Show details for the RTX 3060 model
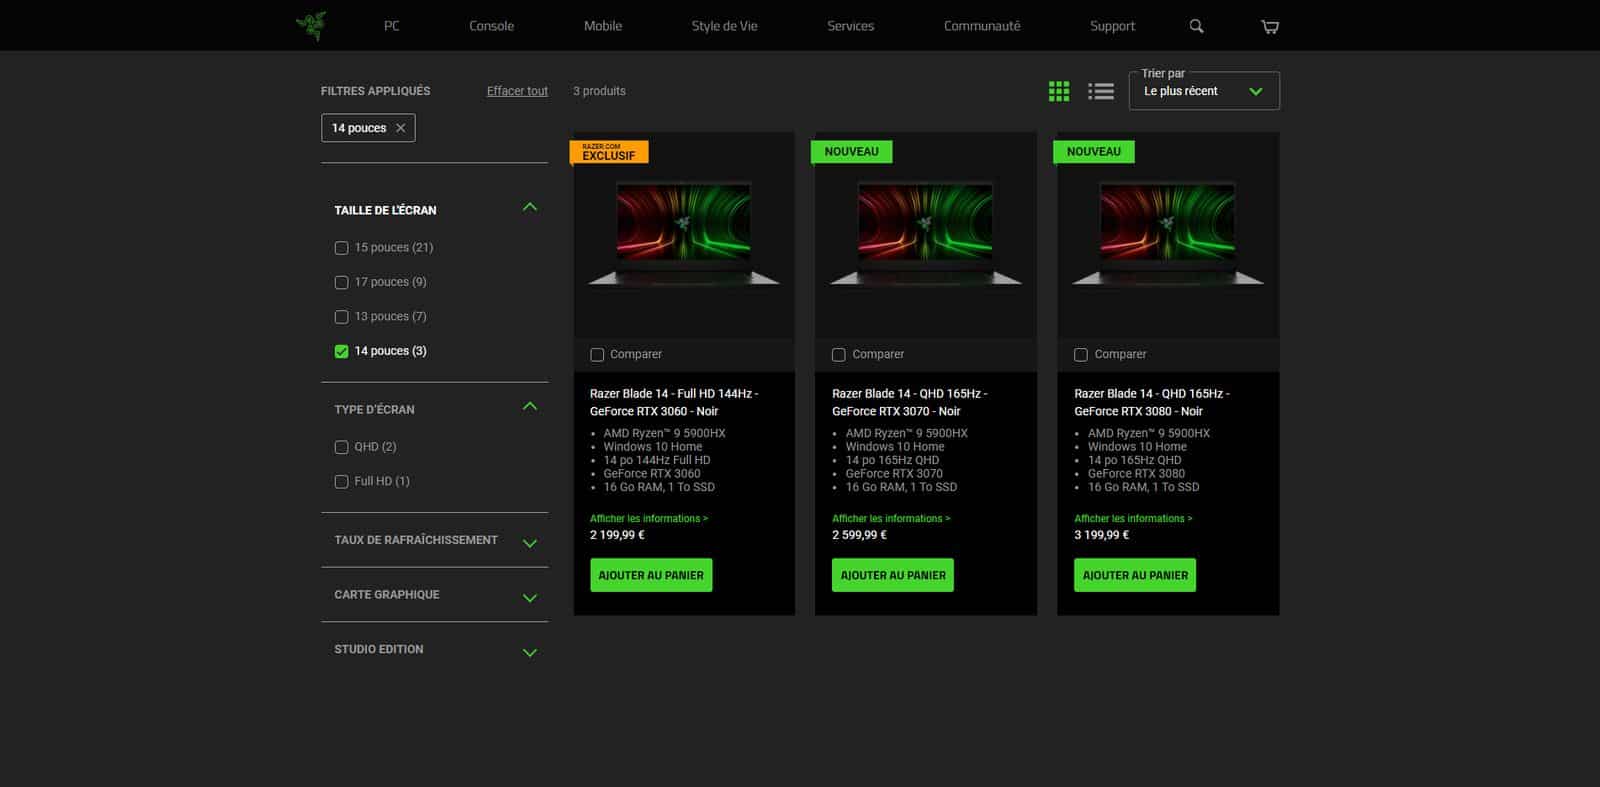Viewport: 1600px width, 787px height. coord(649,518)
